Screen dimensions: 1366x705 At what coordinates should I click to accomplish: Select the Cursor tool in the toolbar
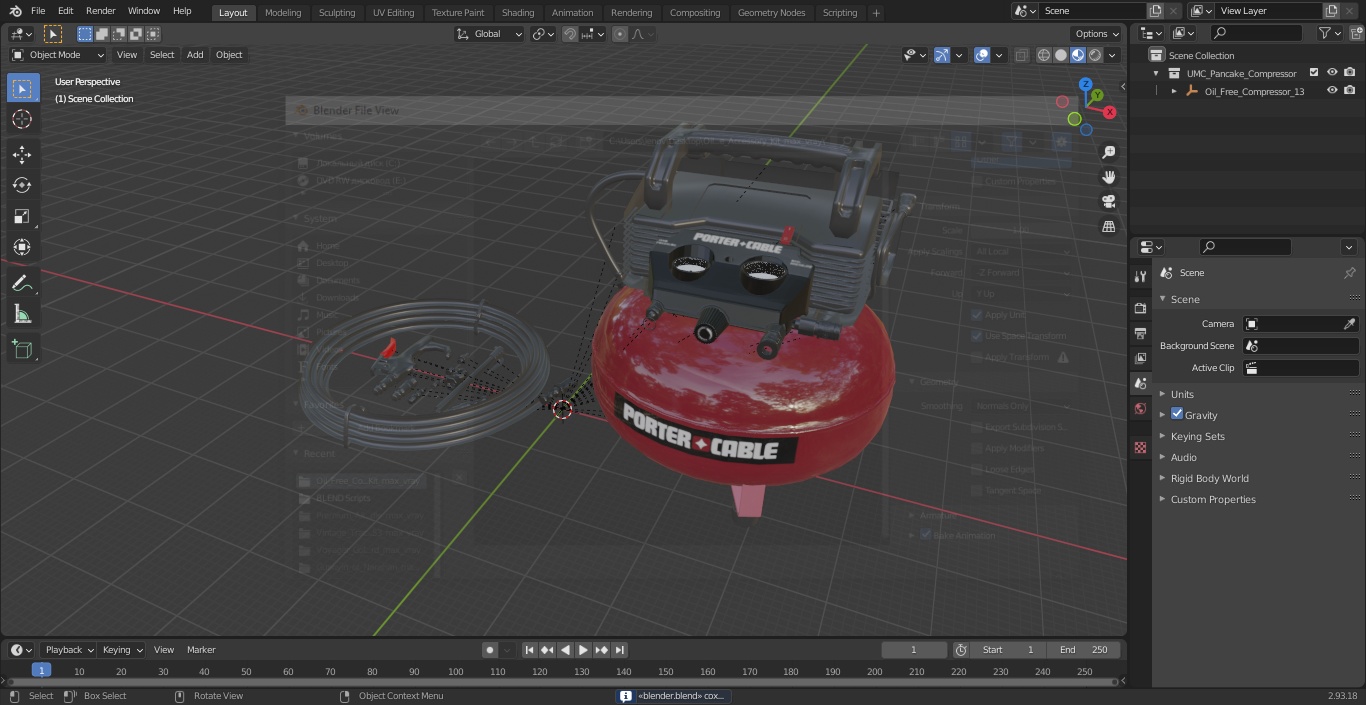(x=22, y=119)
